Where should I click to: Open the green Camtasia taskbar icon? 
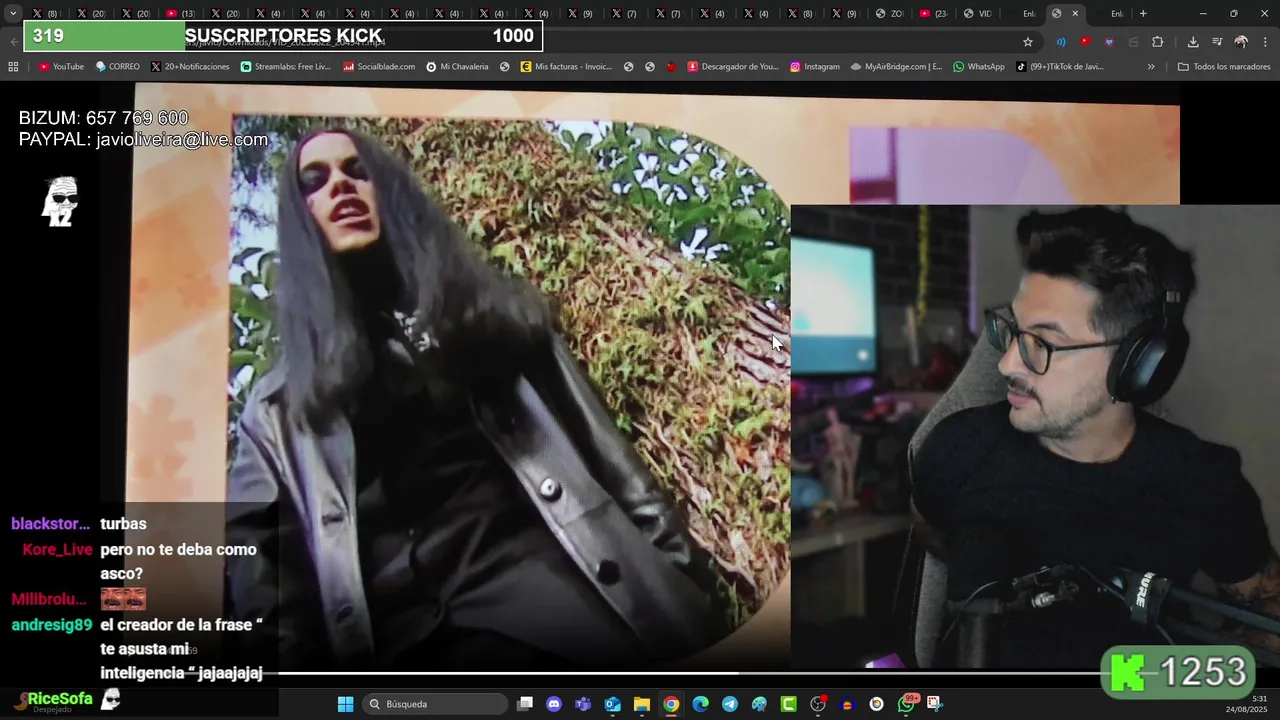tap(789, 704)
